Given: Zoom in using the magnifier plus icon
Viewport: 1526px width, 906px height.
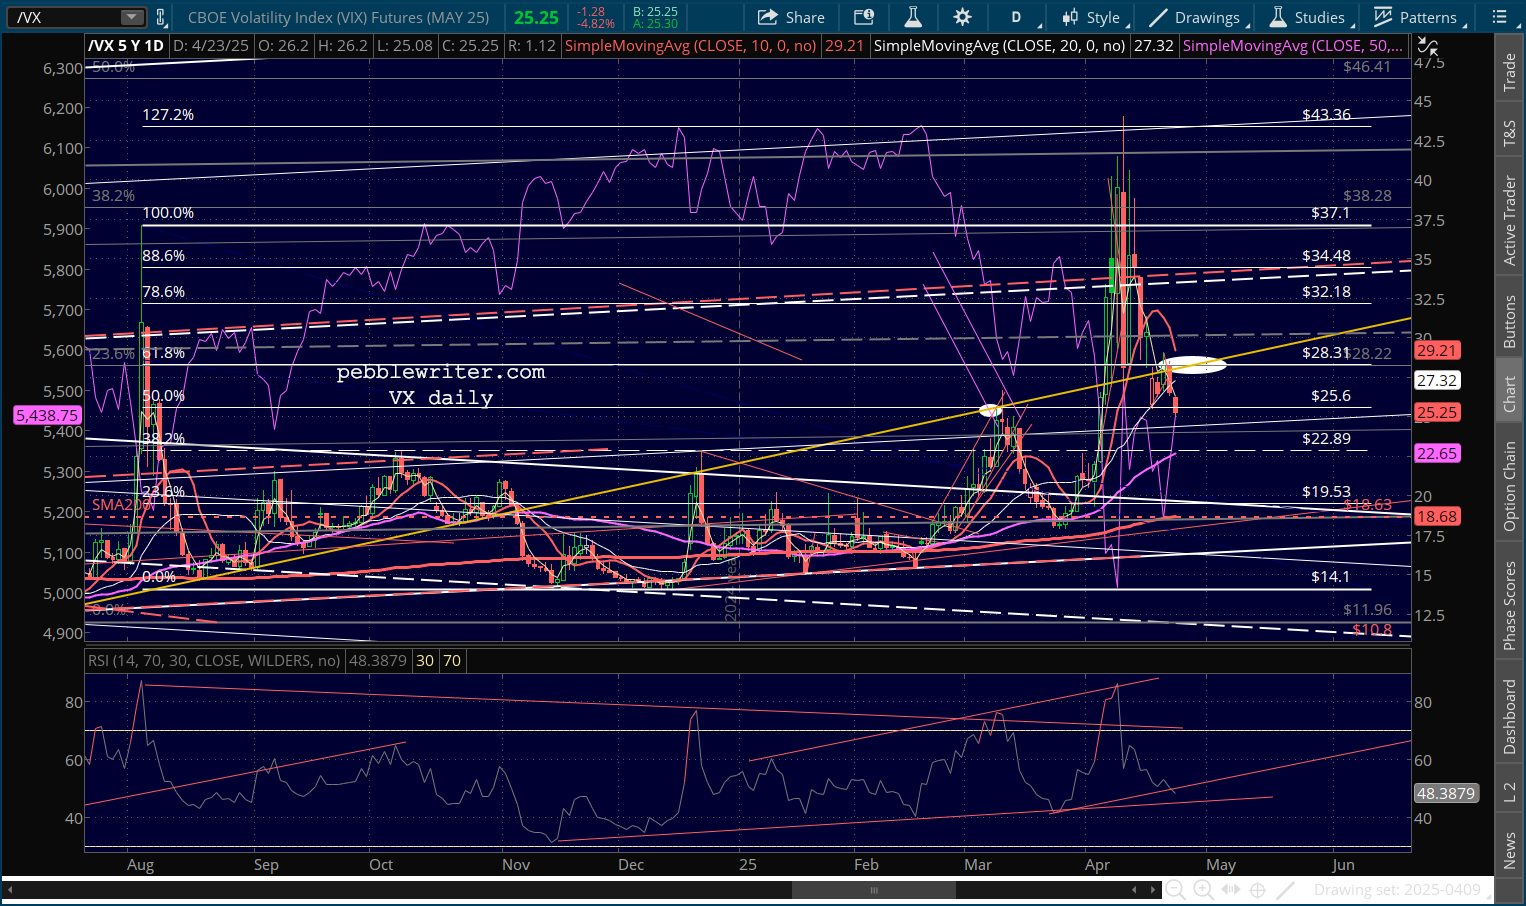Looking at the screenshot, I should [1203, 890].
